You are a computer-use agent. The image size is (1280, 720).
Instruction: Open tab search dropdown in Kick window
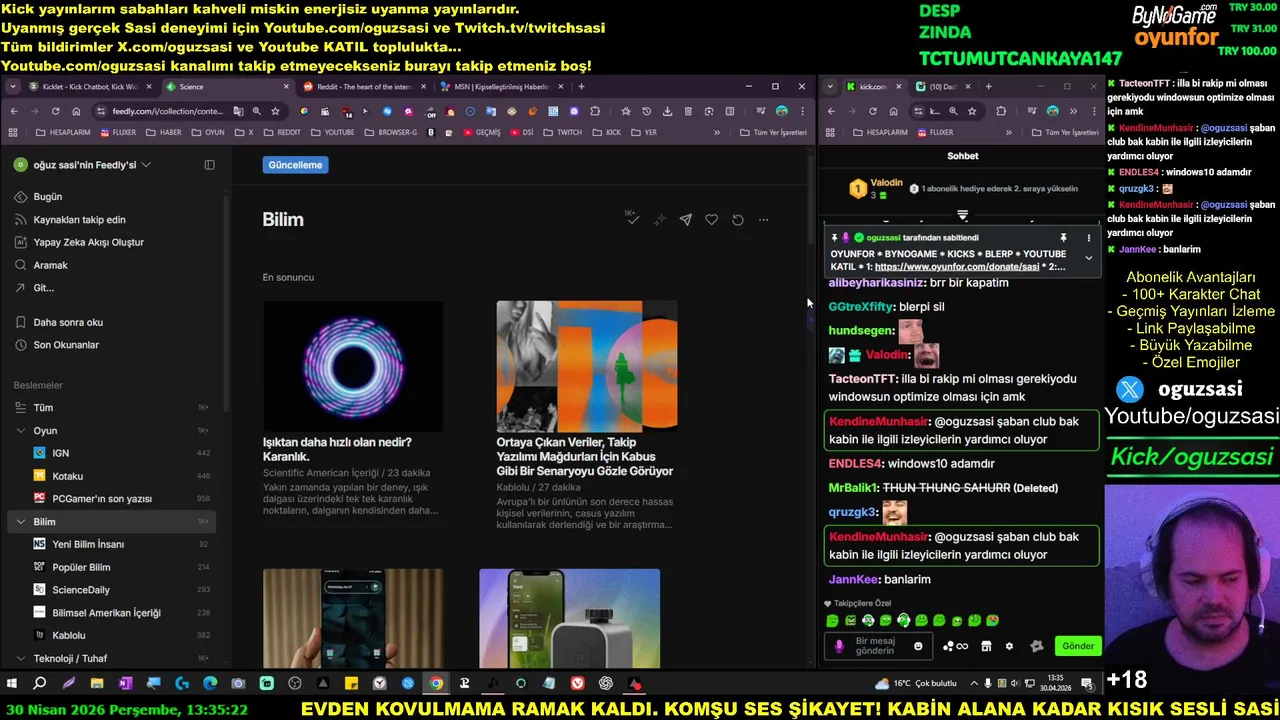pyautogui.click(x=830, y=87)
